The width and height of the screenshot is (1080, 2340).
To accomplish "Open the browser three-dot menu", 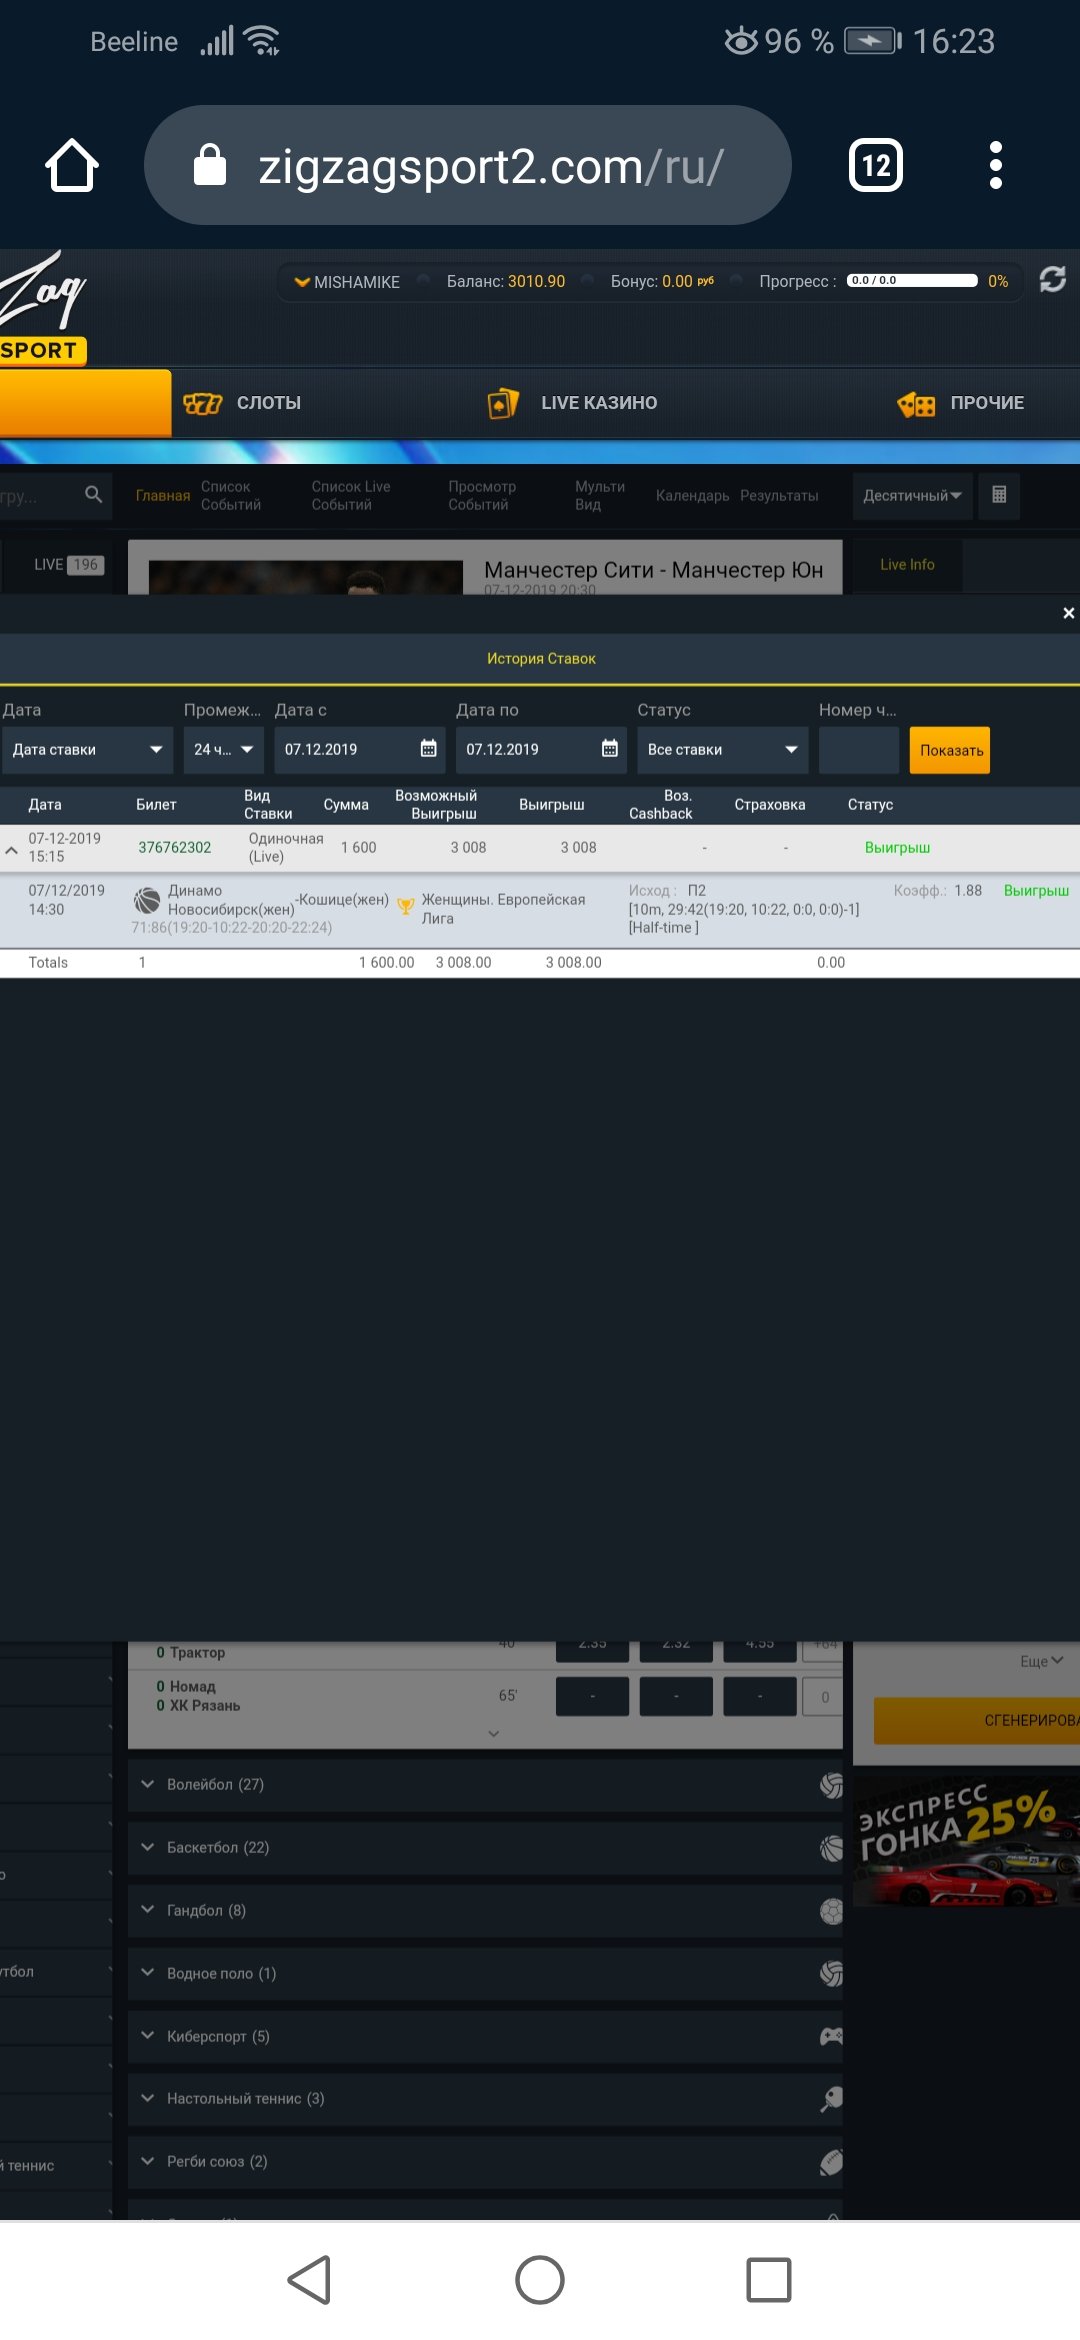I will click(995, 165).
